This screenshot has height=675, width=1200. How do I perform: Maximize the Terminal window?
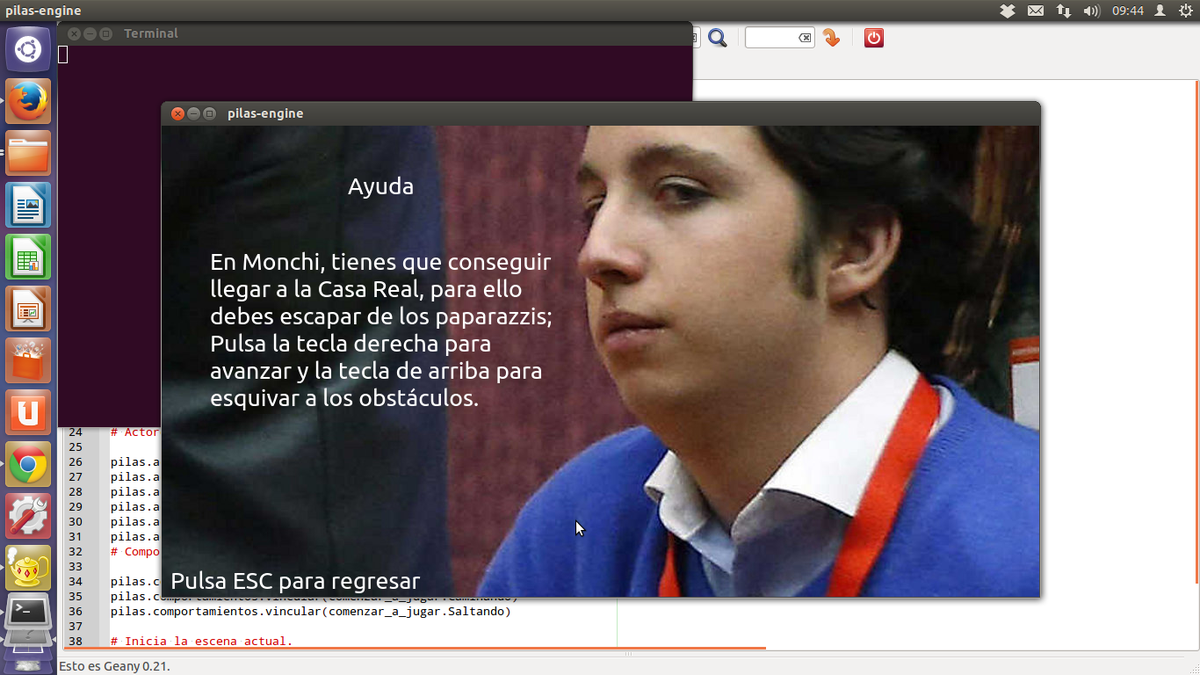pos(106,34)
